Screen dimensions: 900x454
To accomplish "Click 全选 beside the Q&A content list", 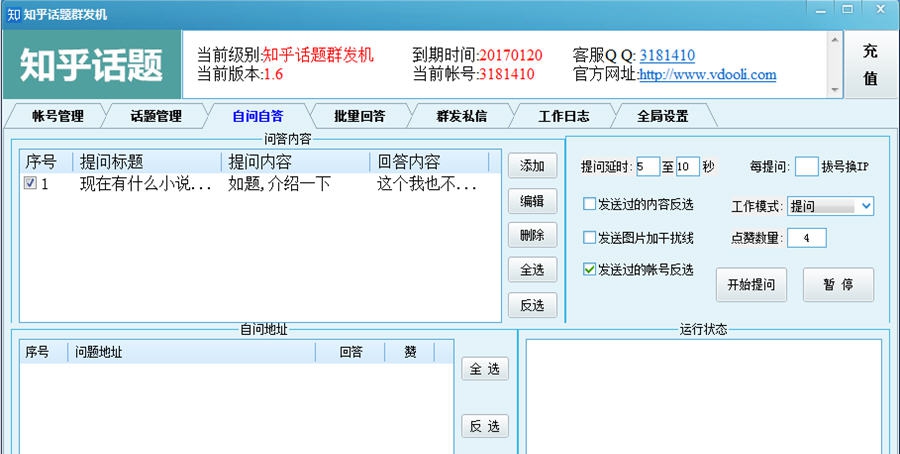I will (x=532, y=270).
